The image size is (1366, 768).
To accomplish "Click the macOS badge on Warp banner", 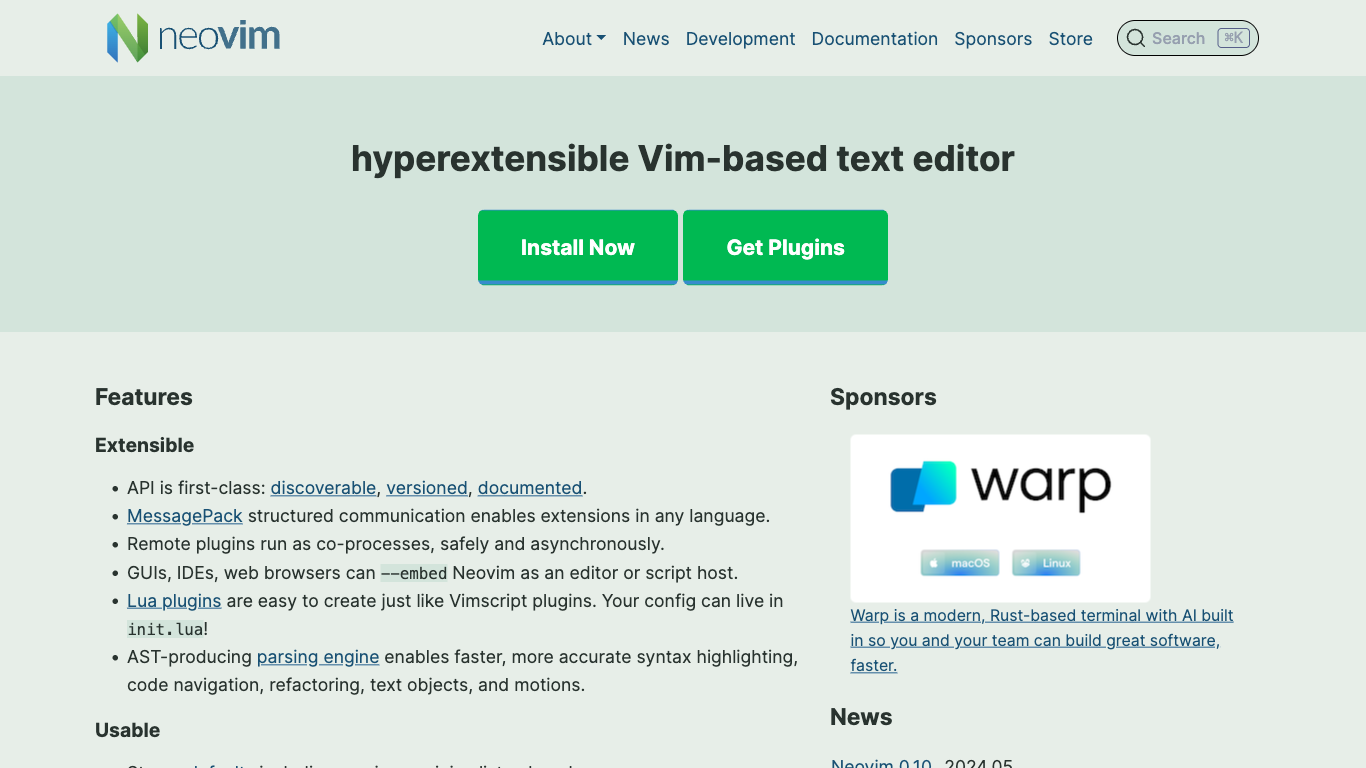I will pyautogui.click(x=960, y=563).
